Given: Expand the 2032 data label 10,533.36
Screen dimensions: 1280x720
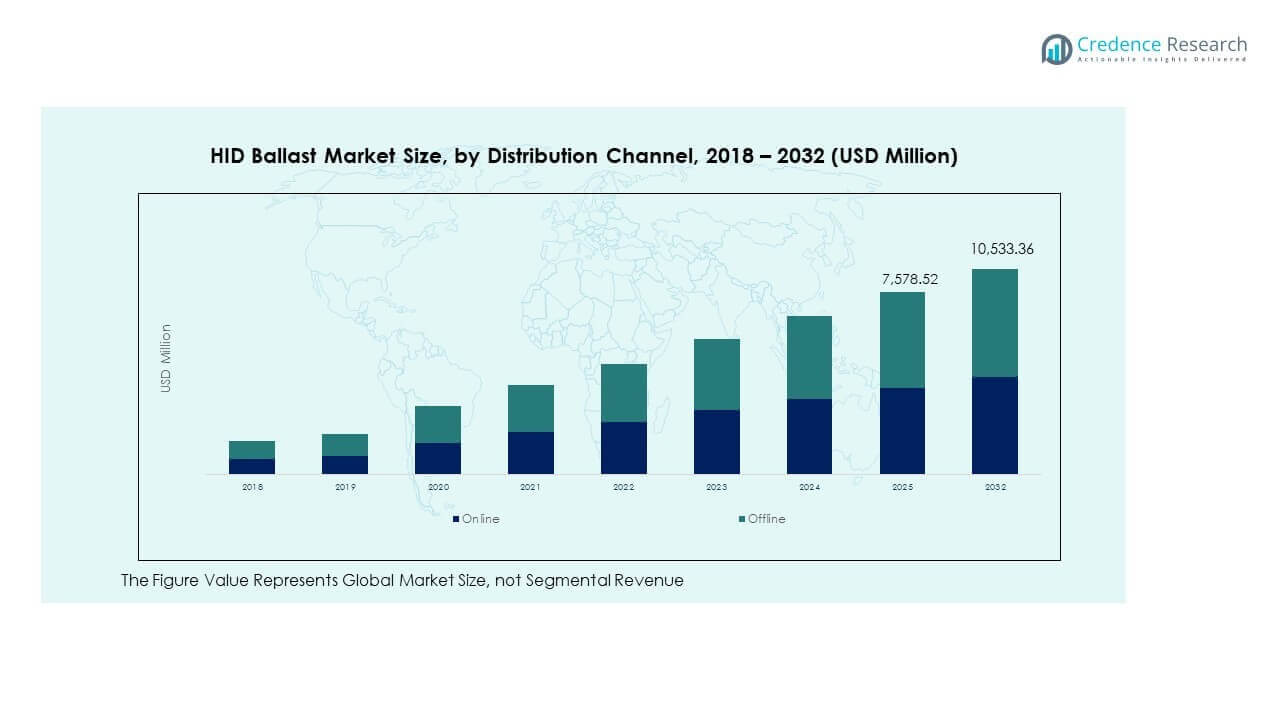Looking at the screenshot, I should pyautogui.click(x=1003, y=249).
